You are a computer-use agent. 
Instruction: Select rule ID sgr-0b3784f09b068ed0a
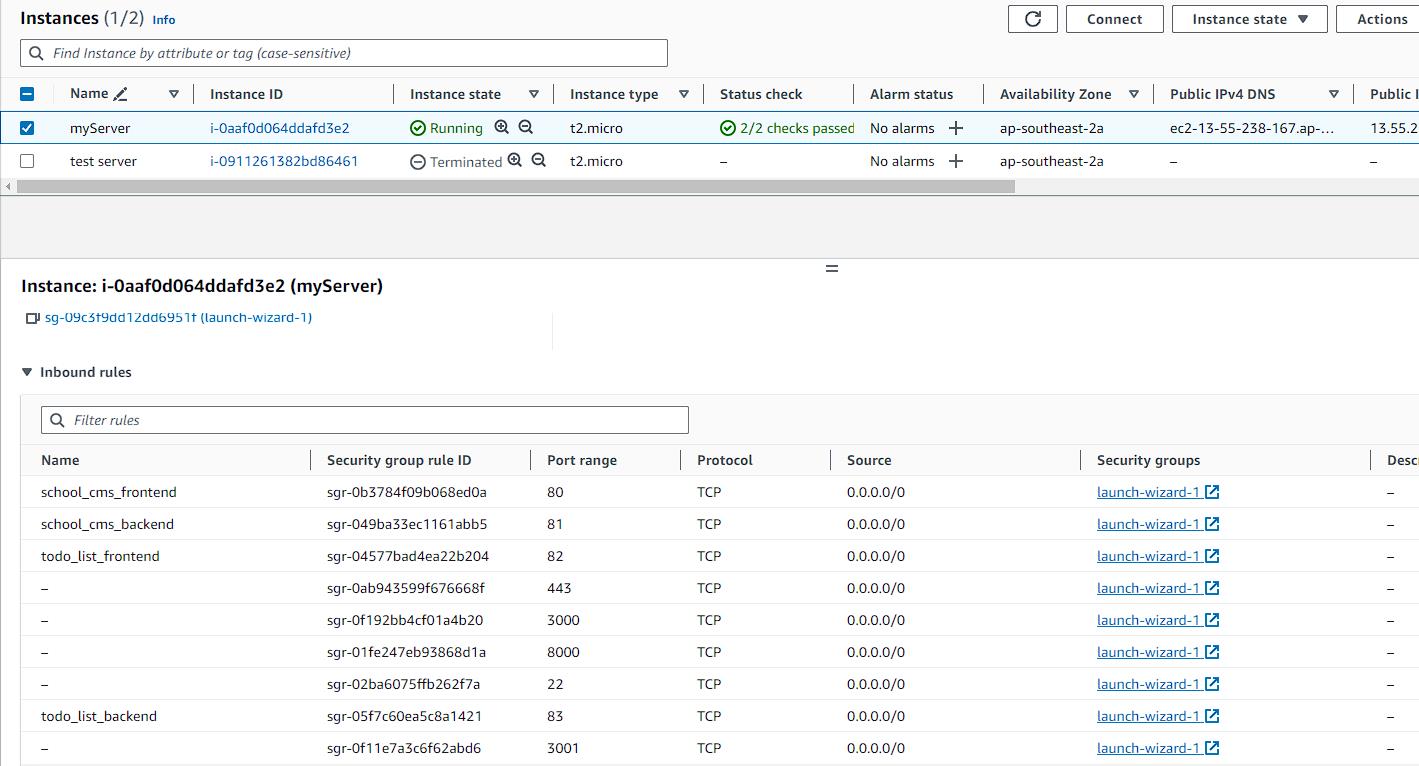407,492
